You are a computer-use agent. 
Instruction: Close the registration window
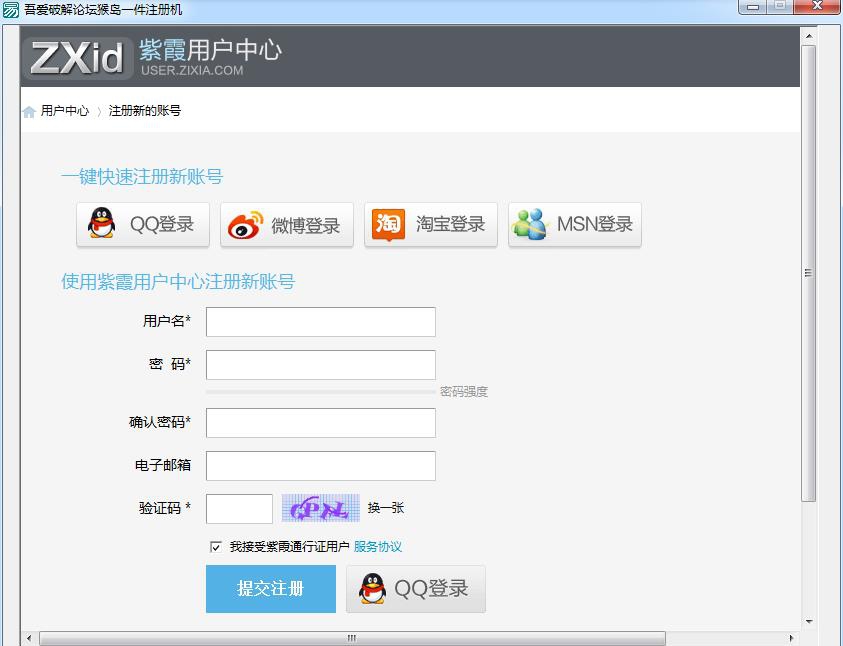click(x=817, y=7)
